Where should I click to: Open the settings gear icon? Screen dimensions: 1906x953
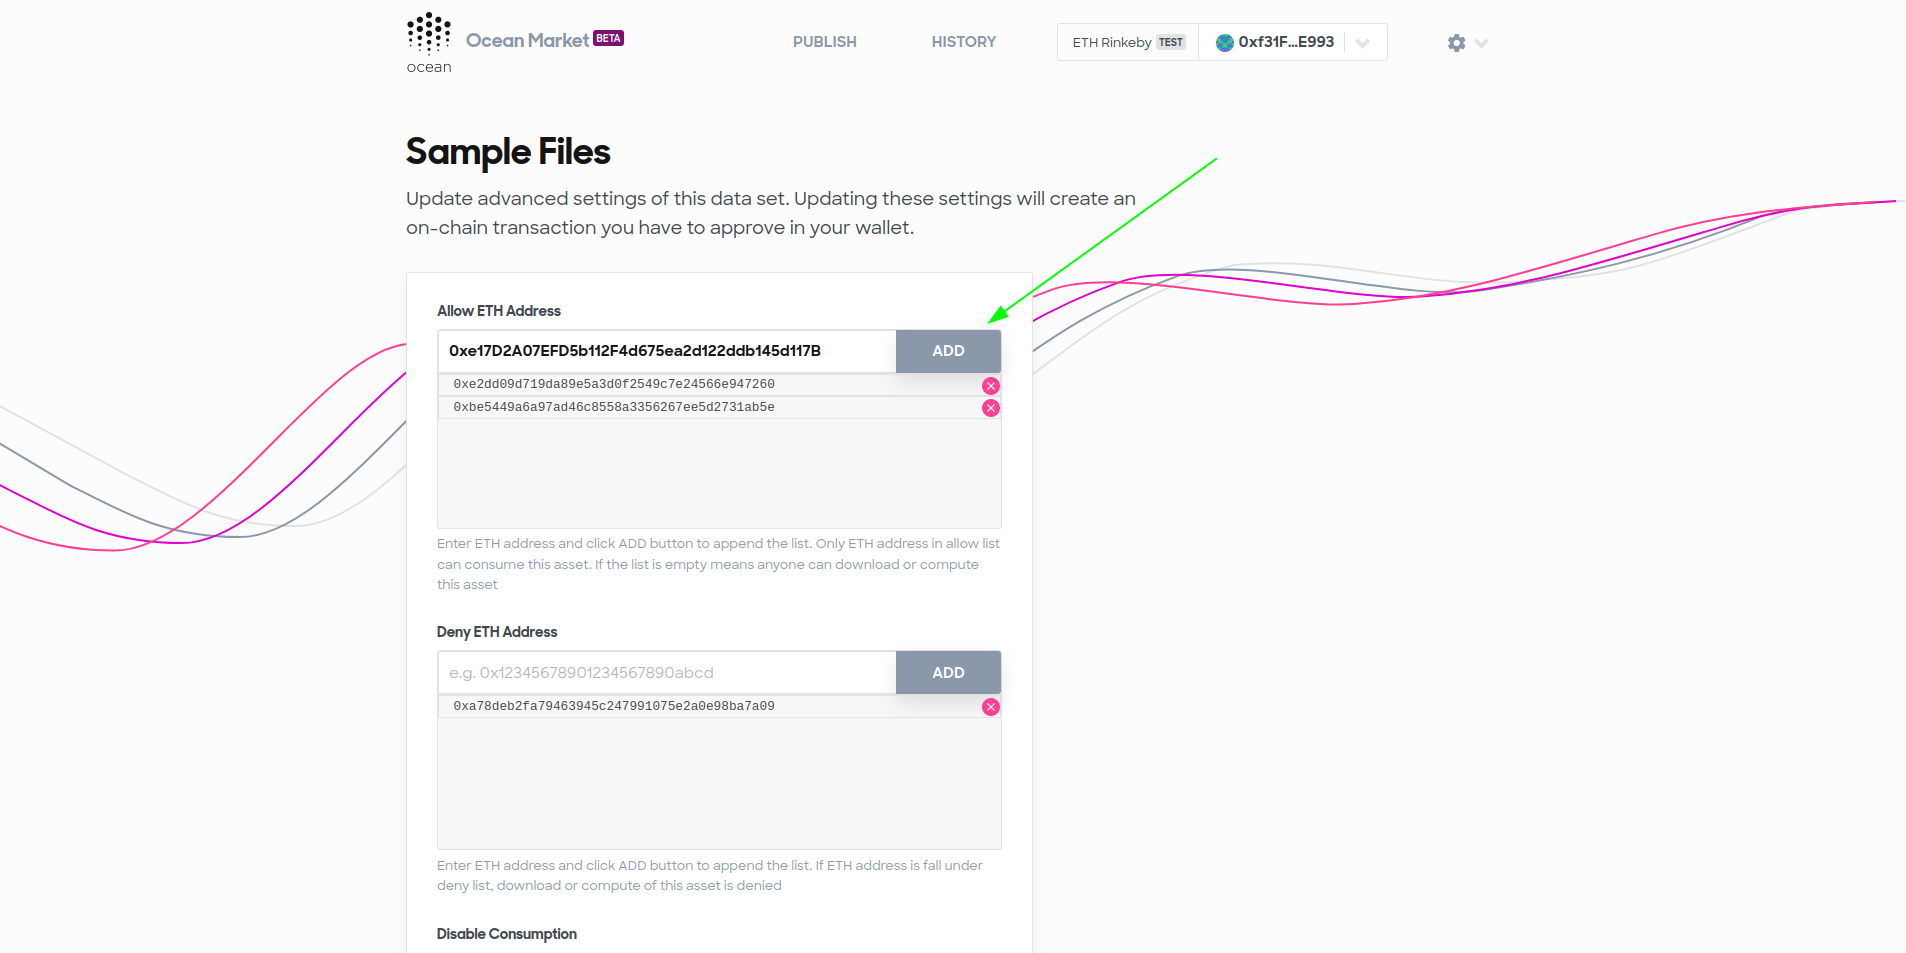1456,43
